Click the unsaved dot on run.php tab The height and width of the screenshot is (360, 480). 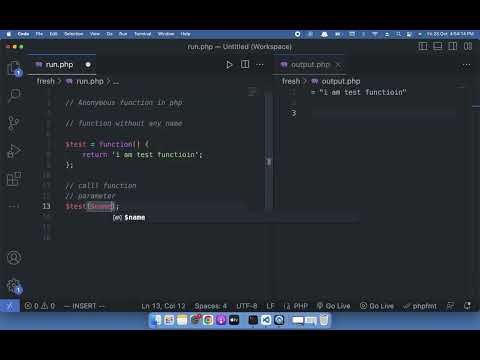[88, 65]
